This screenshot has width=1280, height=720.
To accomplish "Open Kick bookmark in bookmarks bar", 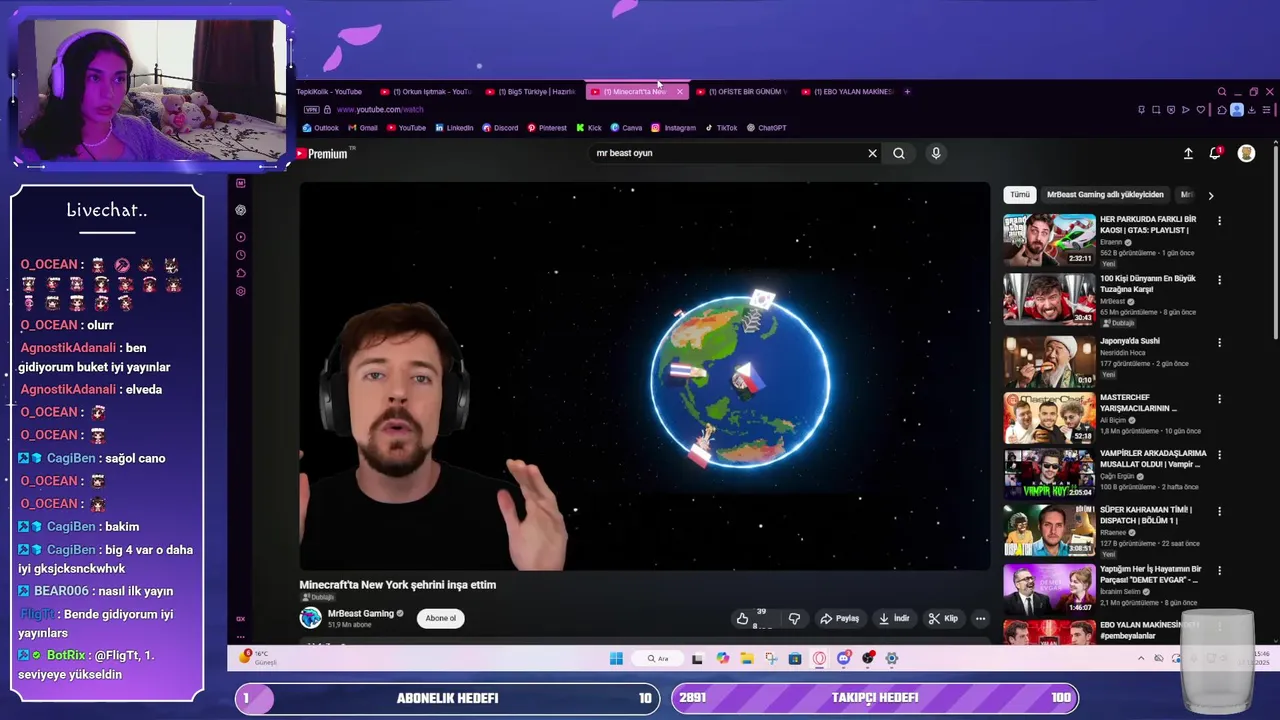I will [x=589, y=128].
